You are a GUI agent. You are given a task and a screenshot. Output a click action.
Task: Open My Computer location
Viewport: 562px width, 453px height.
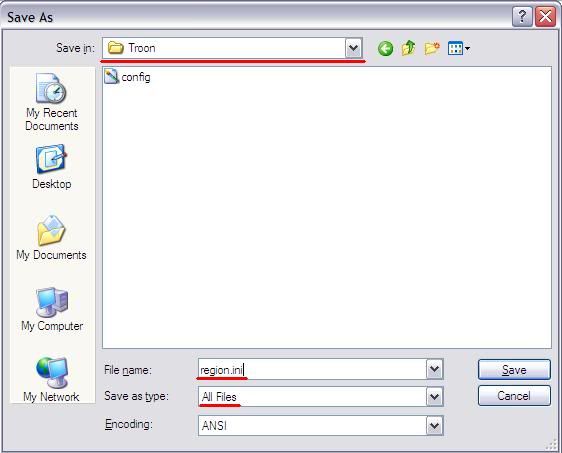pyautogui.click(x=52, y=309)
